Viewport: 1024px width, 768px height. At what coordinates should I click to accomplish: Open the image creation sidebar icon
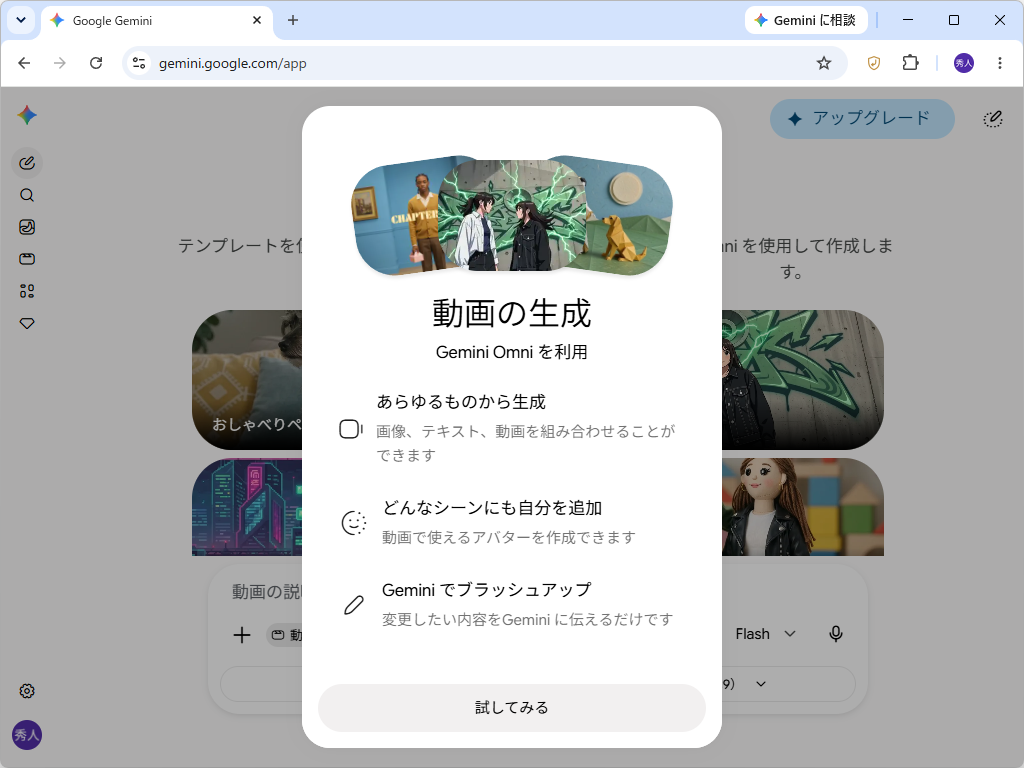27,227
